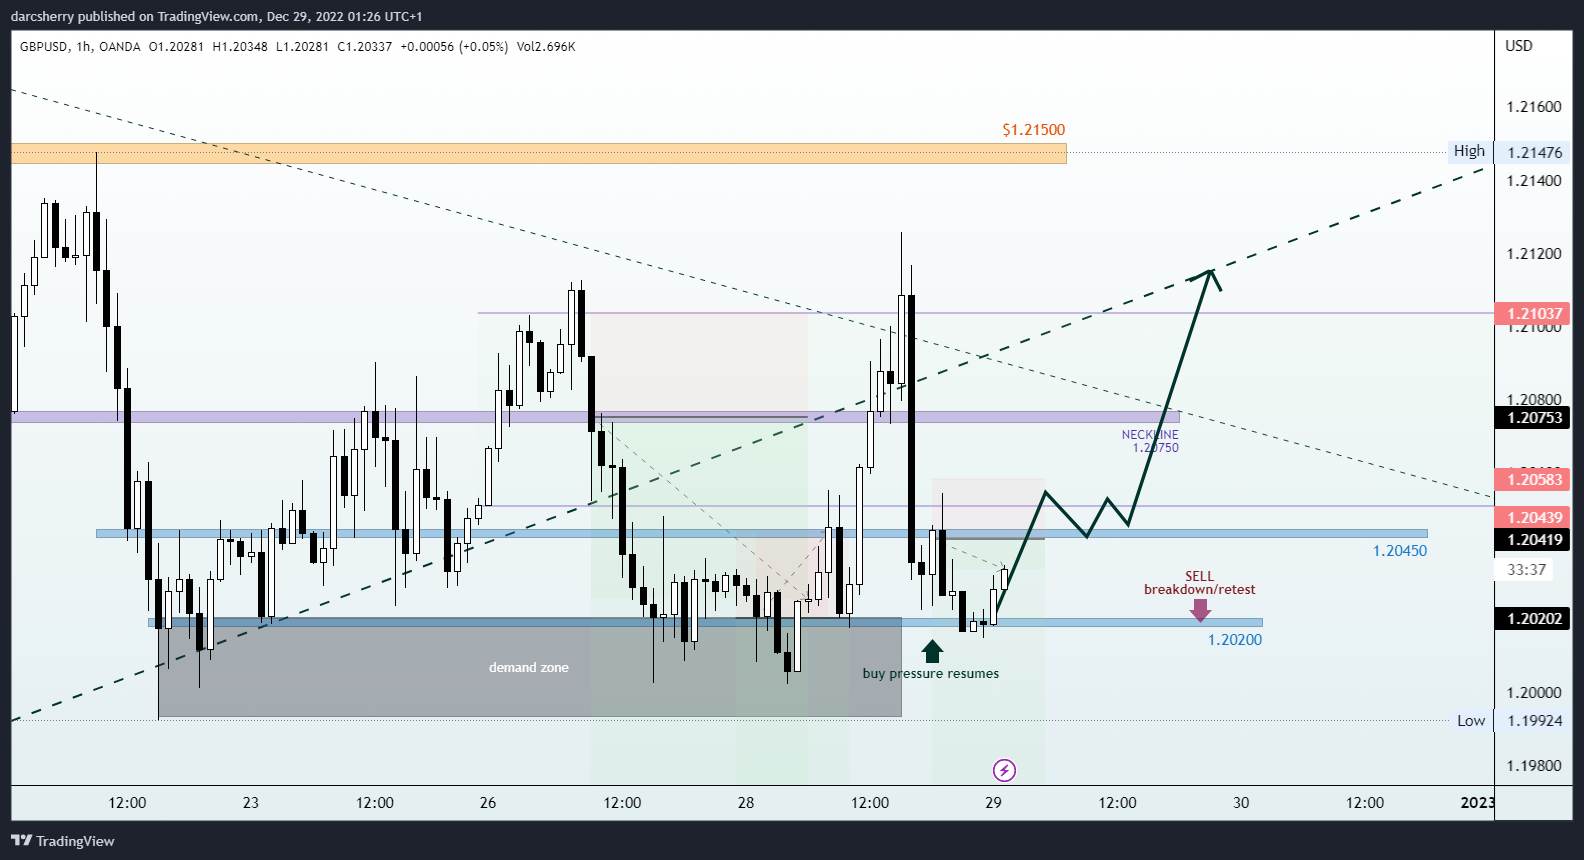Image resolution: width=1584 pixels, height=860 pixels.
Task: Click the 29 date on time axis
Action: pyautogui.click(x=993, y=803)
